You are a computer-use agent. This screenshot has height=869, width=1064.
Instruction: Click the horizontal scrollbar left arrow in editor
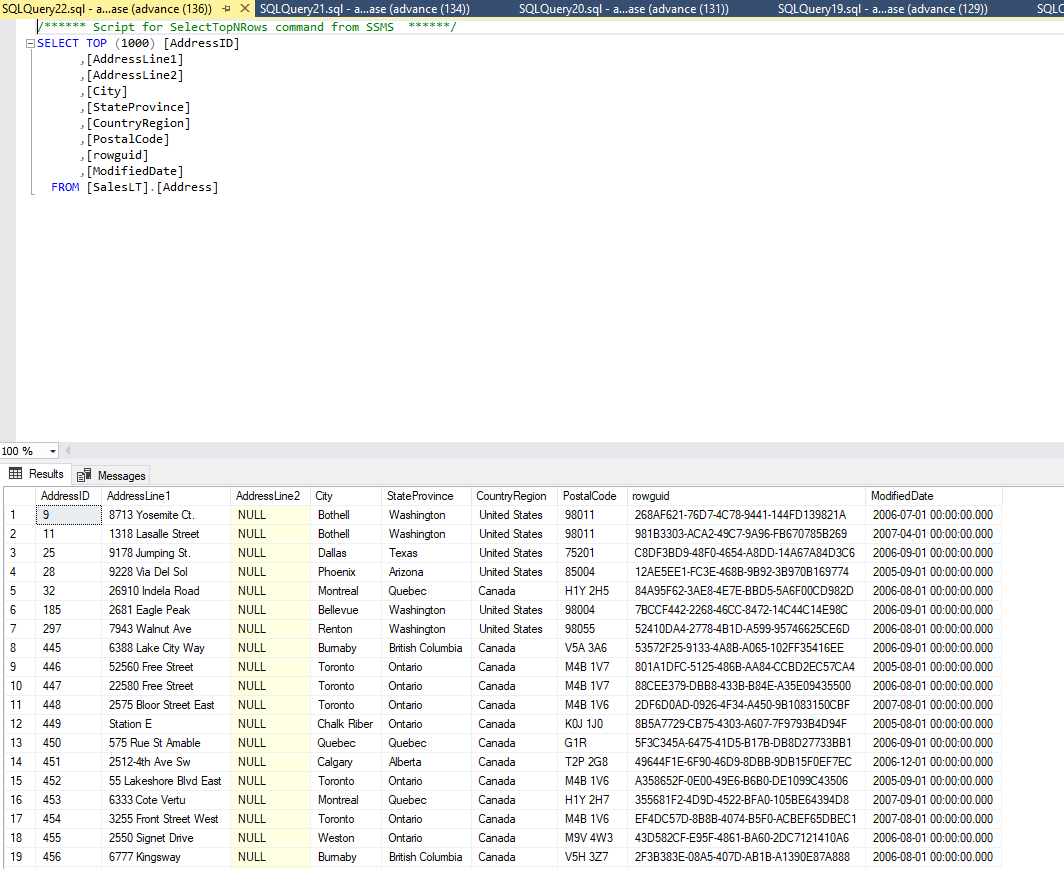[x=67, y=450]
